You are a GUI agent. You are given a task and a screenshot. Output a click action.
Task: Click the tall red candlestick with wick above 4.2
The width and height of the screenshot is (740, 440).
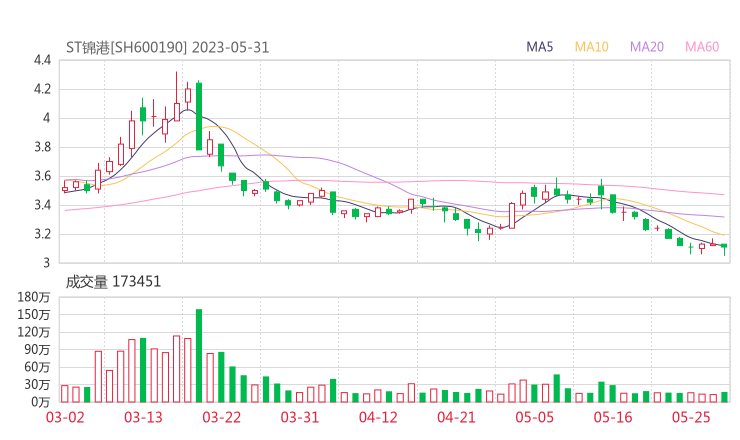tap(177, 97)
